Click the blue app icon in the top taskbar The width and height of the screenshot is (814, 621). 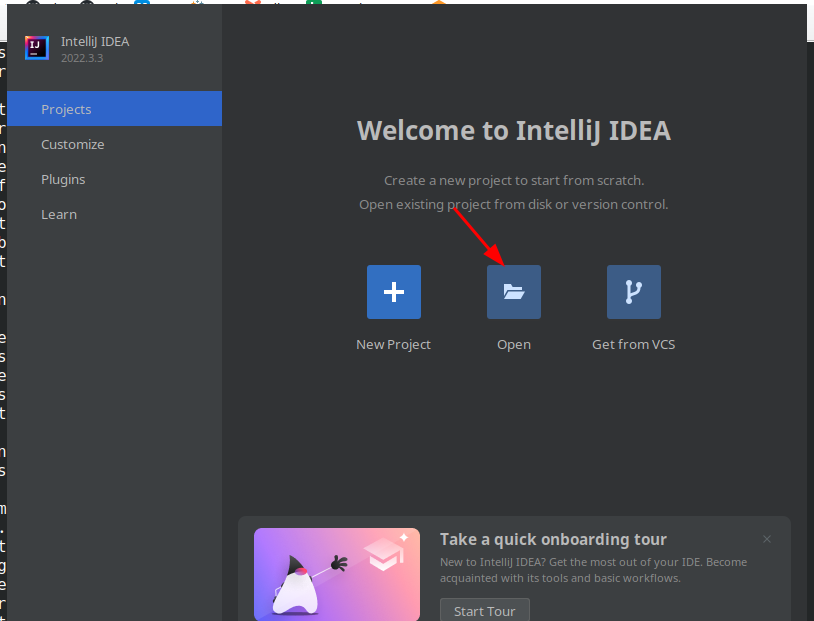[140, 5]
